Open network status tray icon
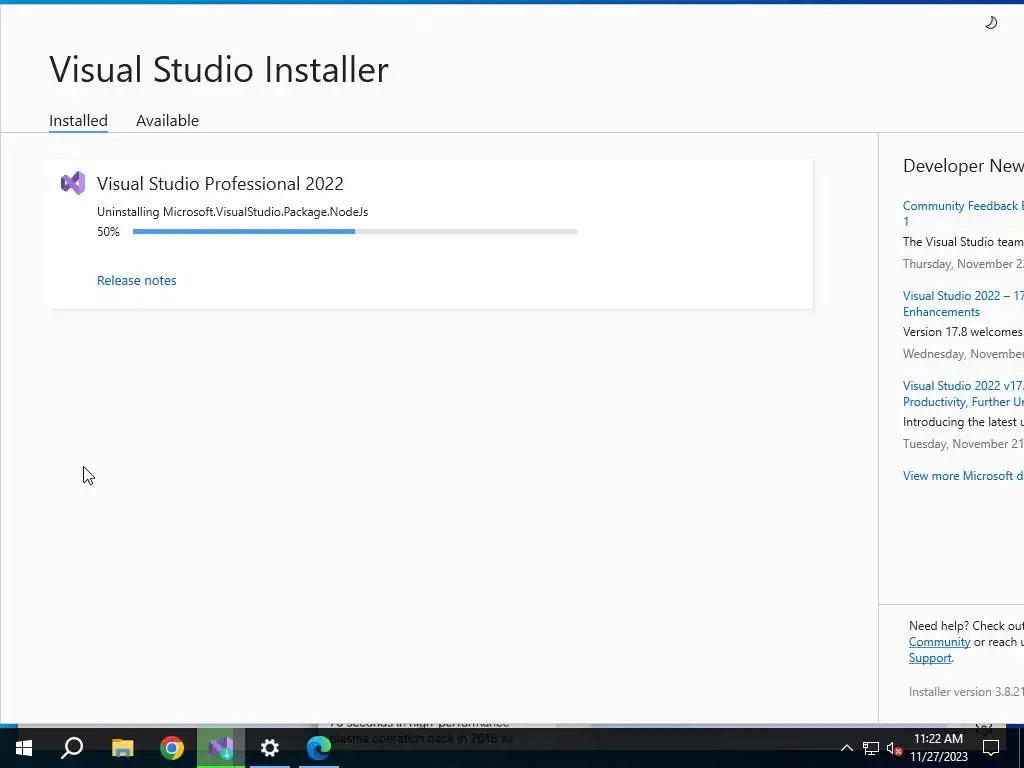1024x768 pixels. [871, 748]
